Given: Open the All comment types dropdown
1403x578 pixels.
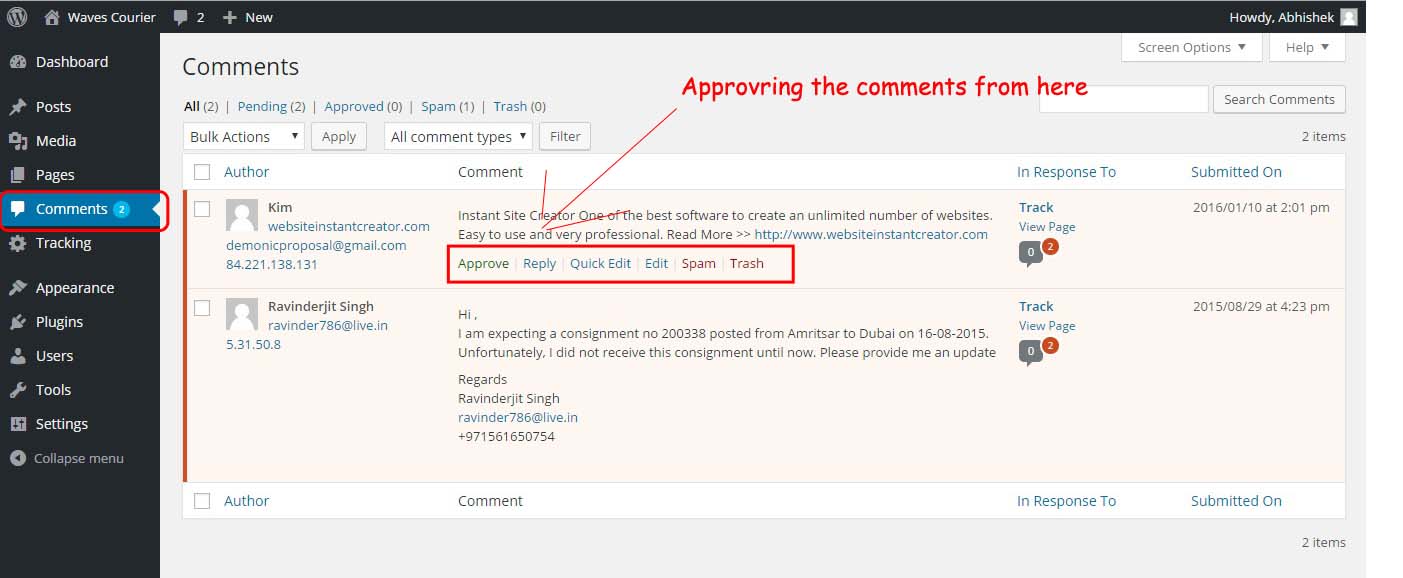Looking at the screenshot, I should 458,136.
